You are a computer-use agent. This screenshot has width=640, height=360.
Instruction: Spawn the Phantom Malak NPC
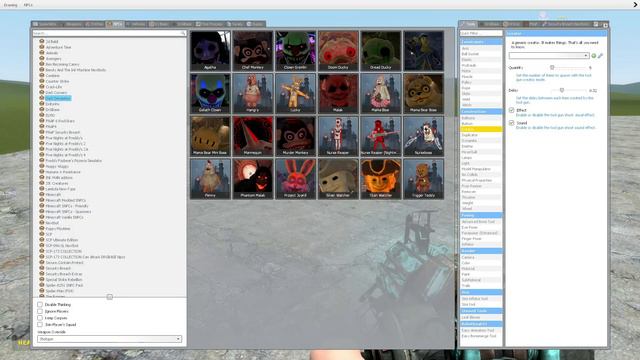[253, 179]
